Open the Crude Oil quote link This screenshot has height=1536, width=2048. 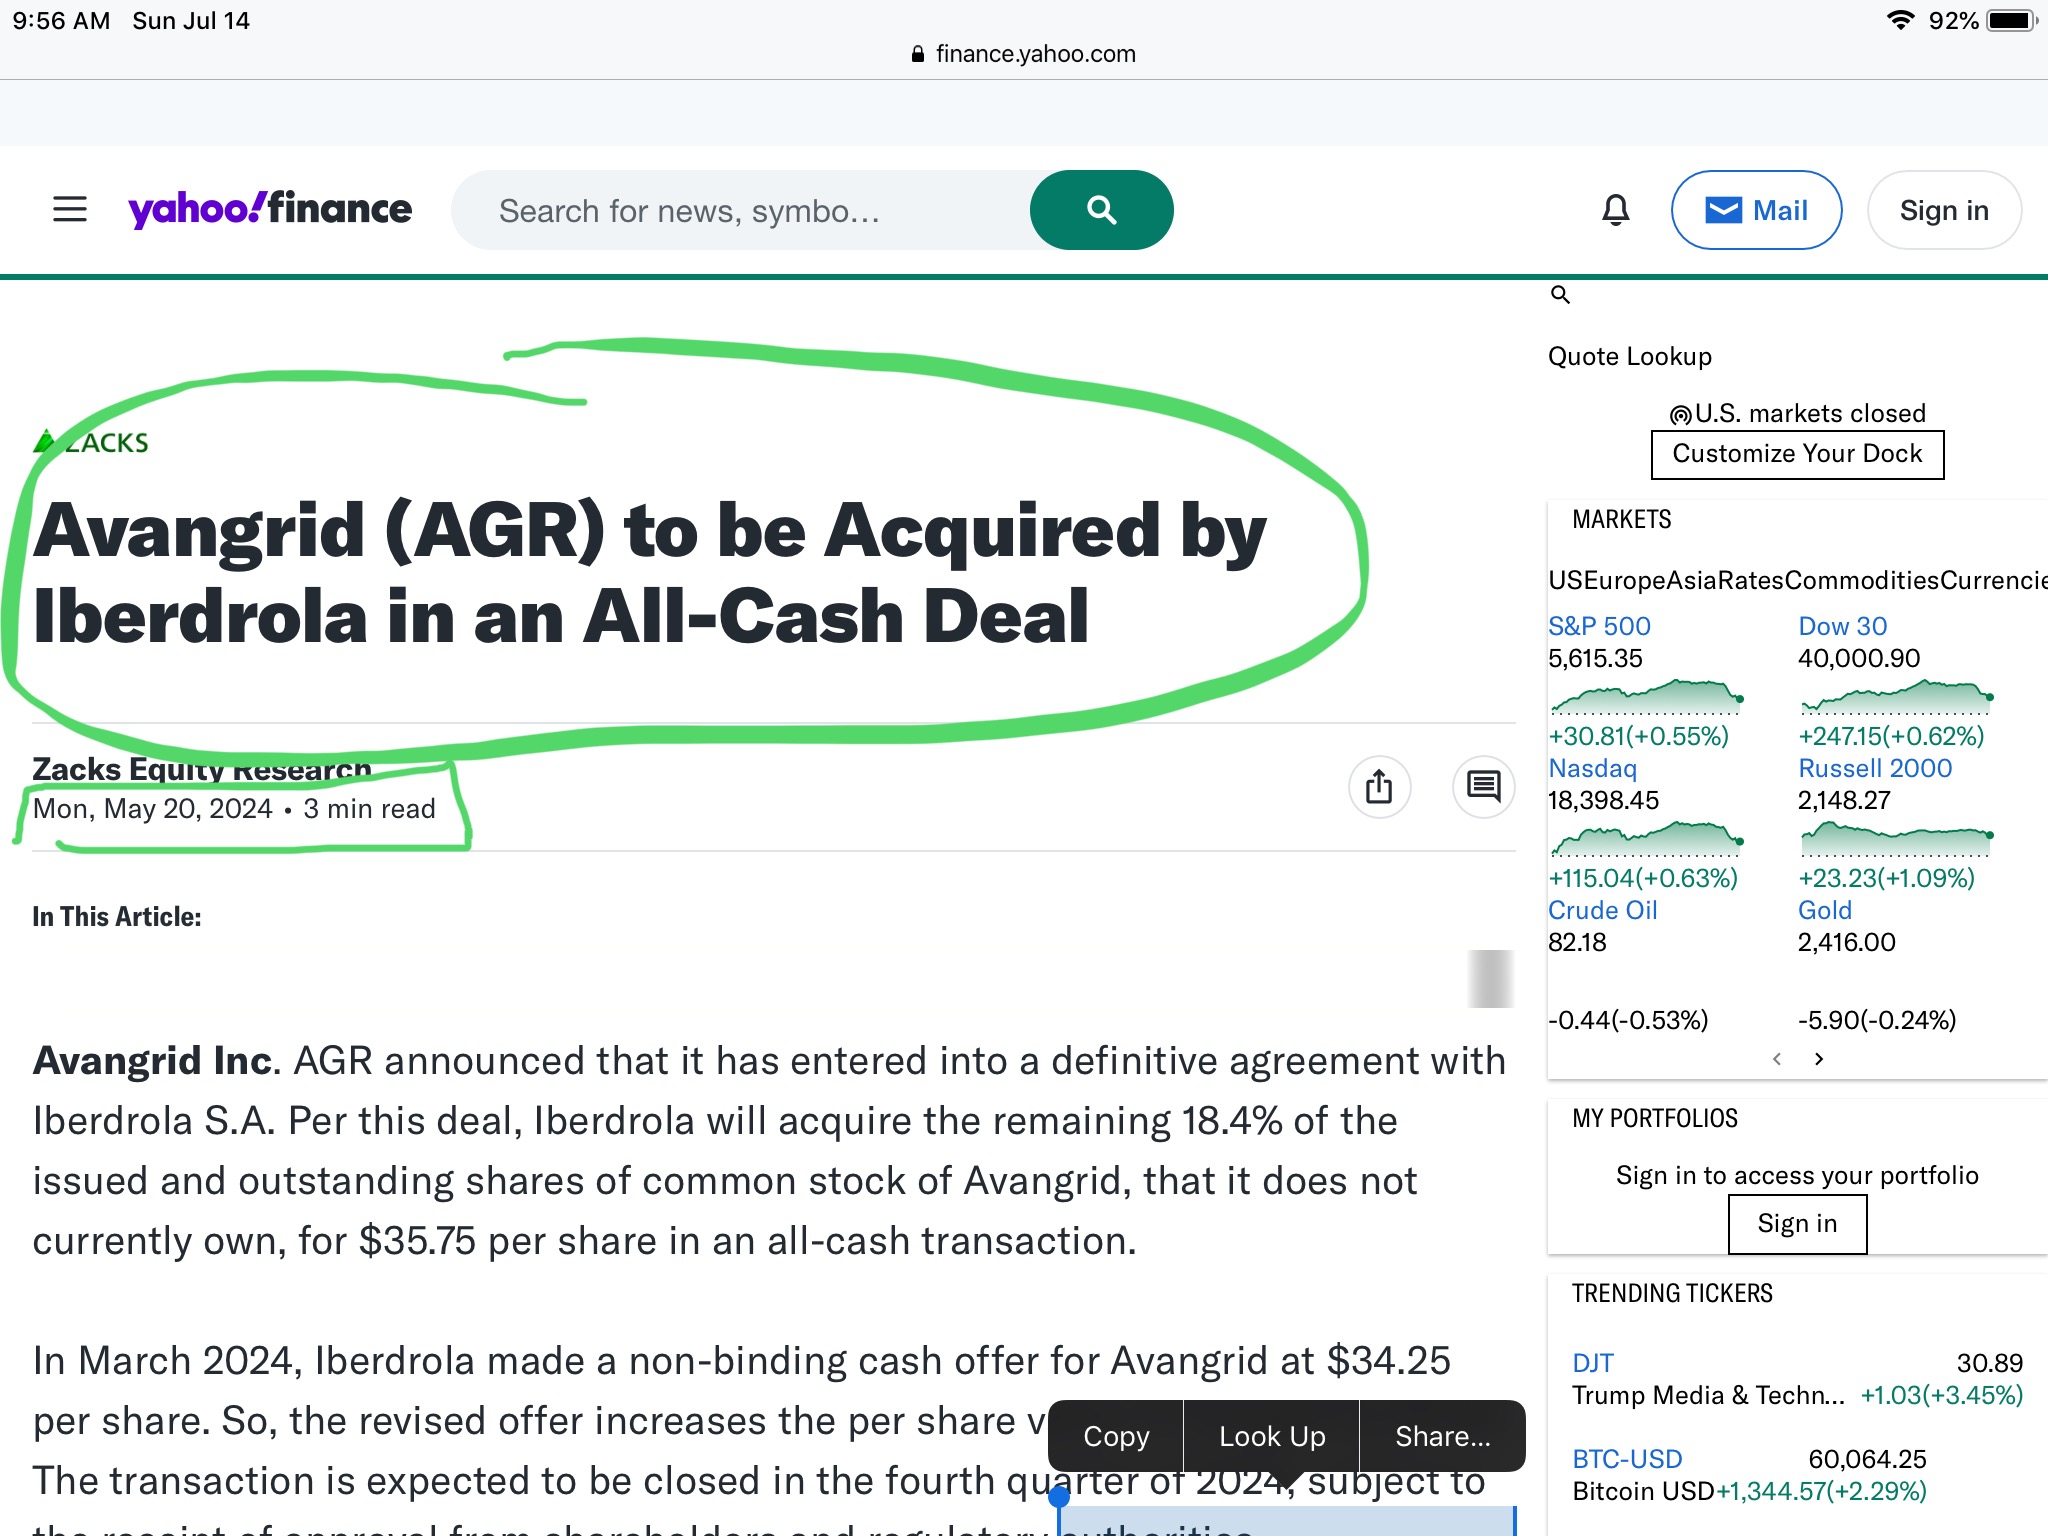pyautogui.click(x=1602, y=910)
